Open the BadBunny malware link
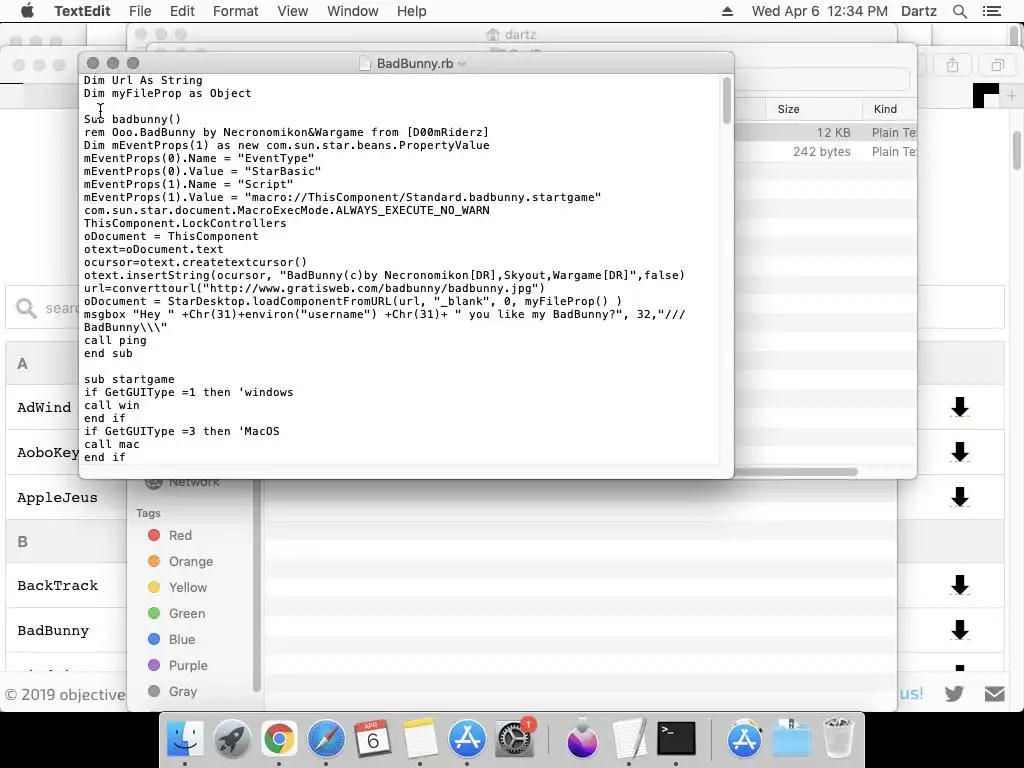The width and height of the screenshot is (1024, 768). pyautogui.click(x=53, y=631)
